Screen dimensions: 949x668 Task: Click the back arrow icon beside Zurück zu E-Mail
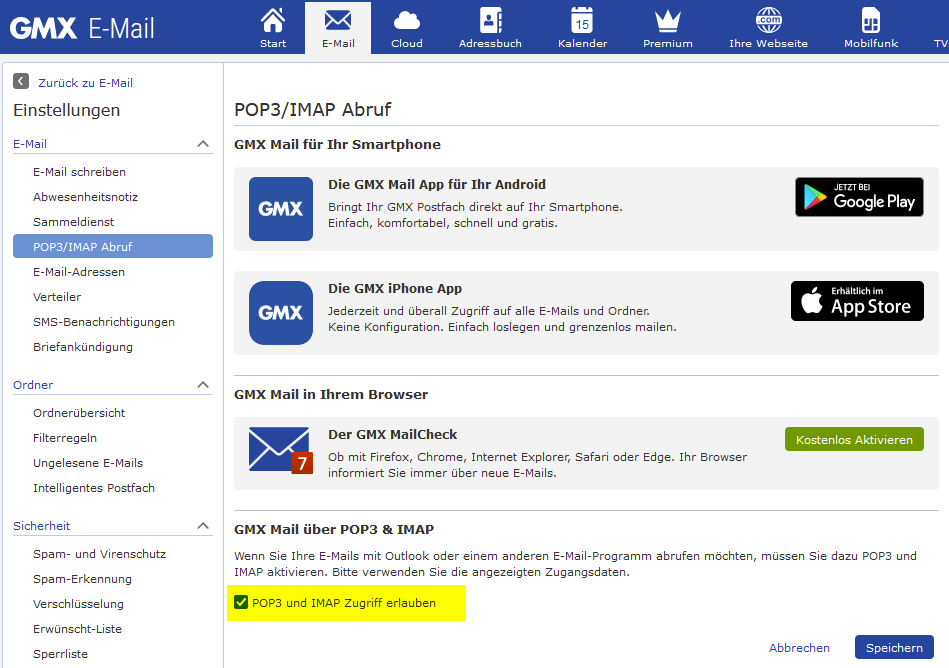(x=21, y=82)
